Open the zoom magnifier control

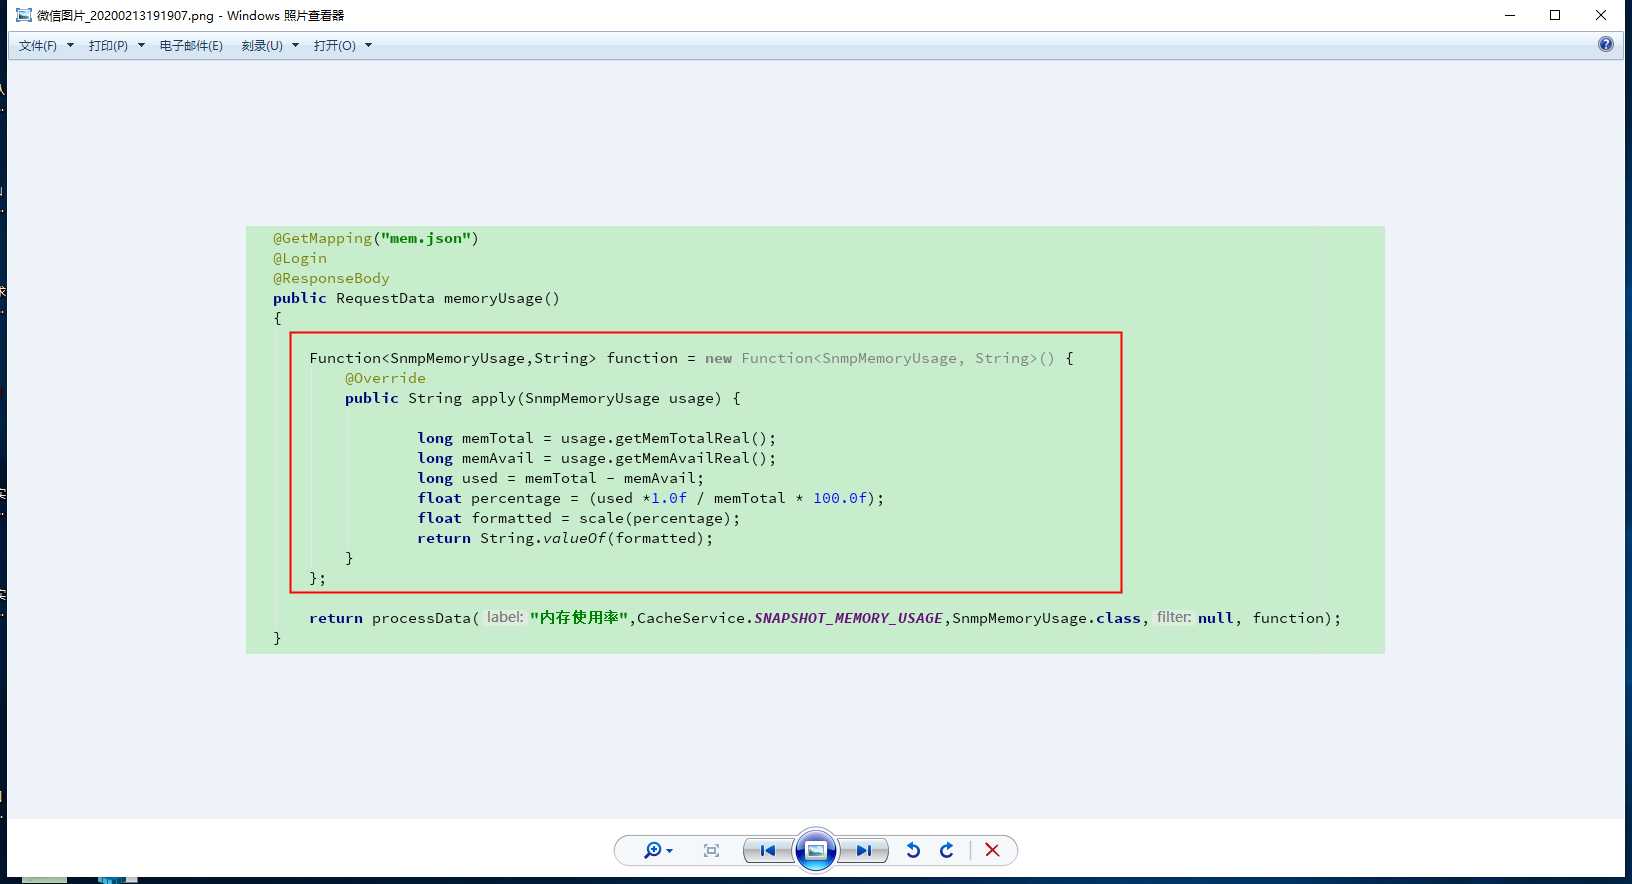pyautogui.click(x=652, y=850)
